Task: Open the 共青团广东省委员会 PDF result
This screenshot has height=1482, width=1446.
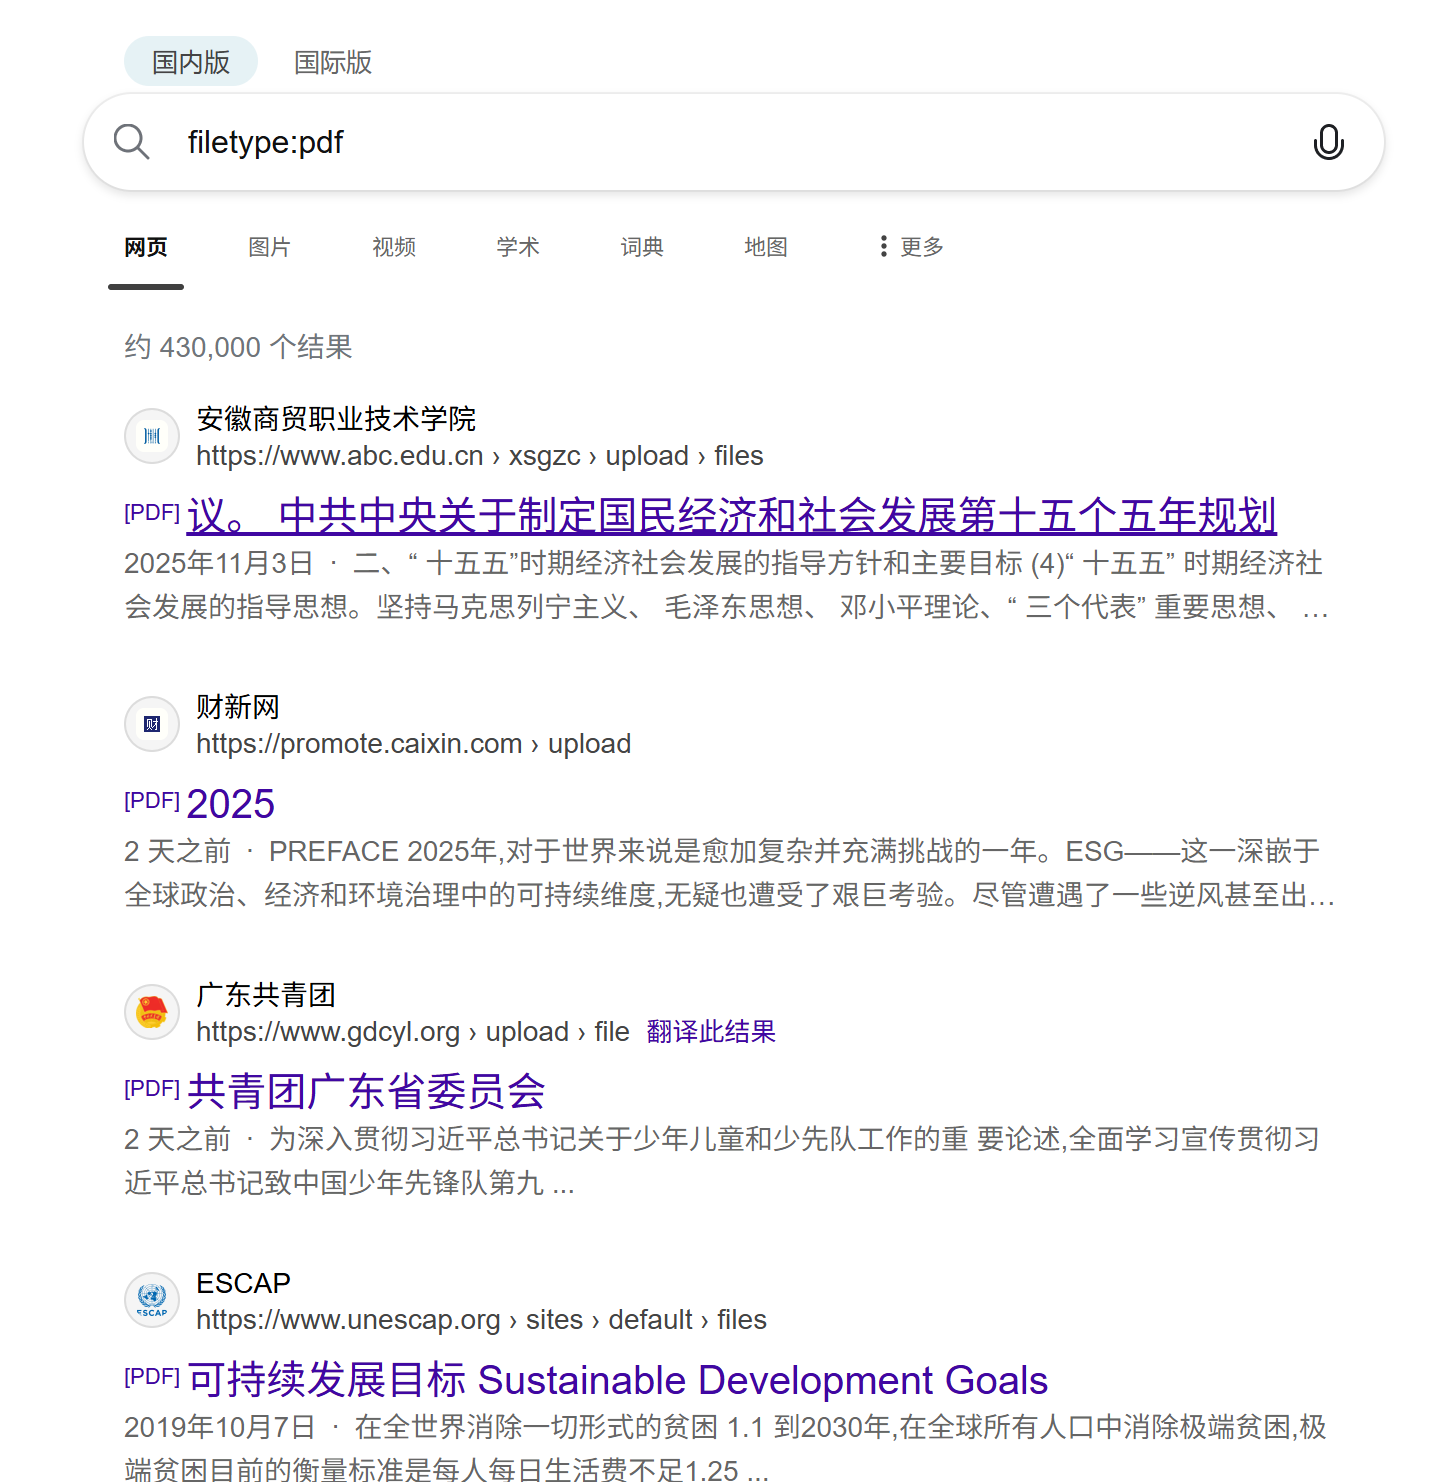Action: point(366,1092)
